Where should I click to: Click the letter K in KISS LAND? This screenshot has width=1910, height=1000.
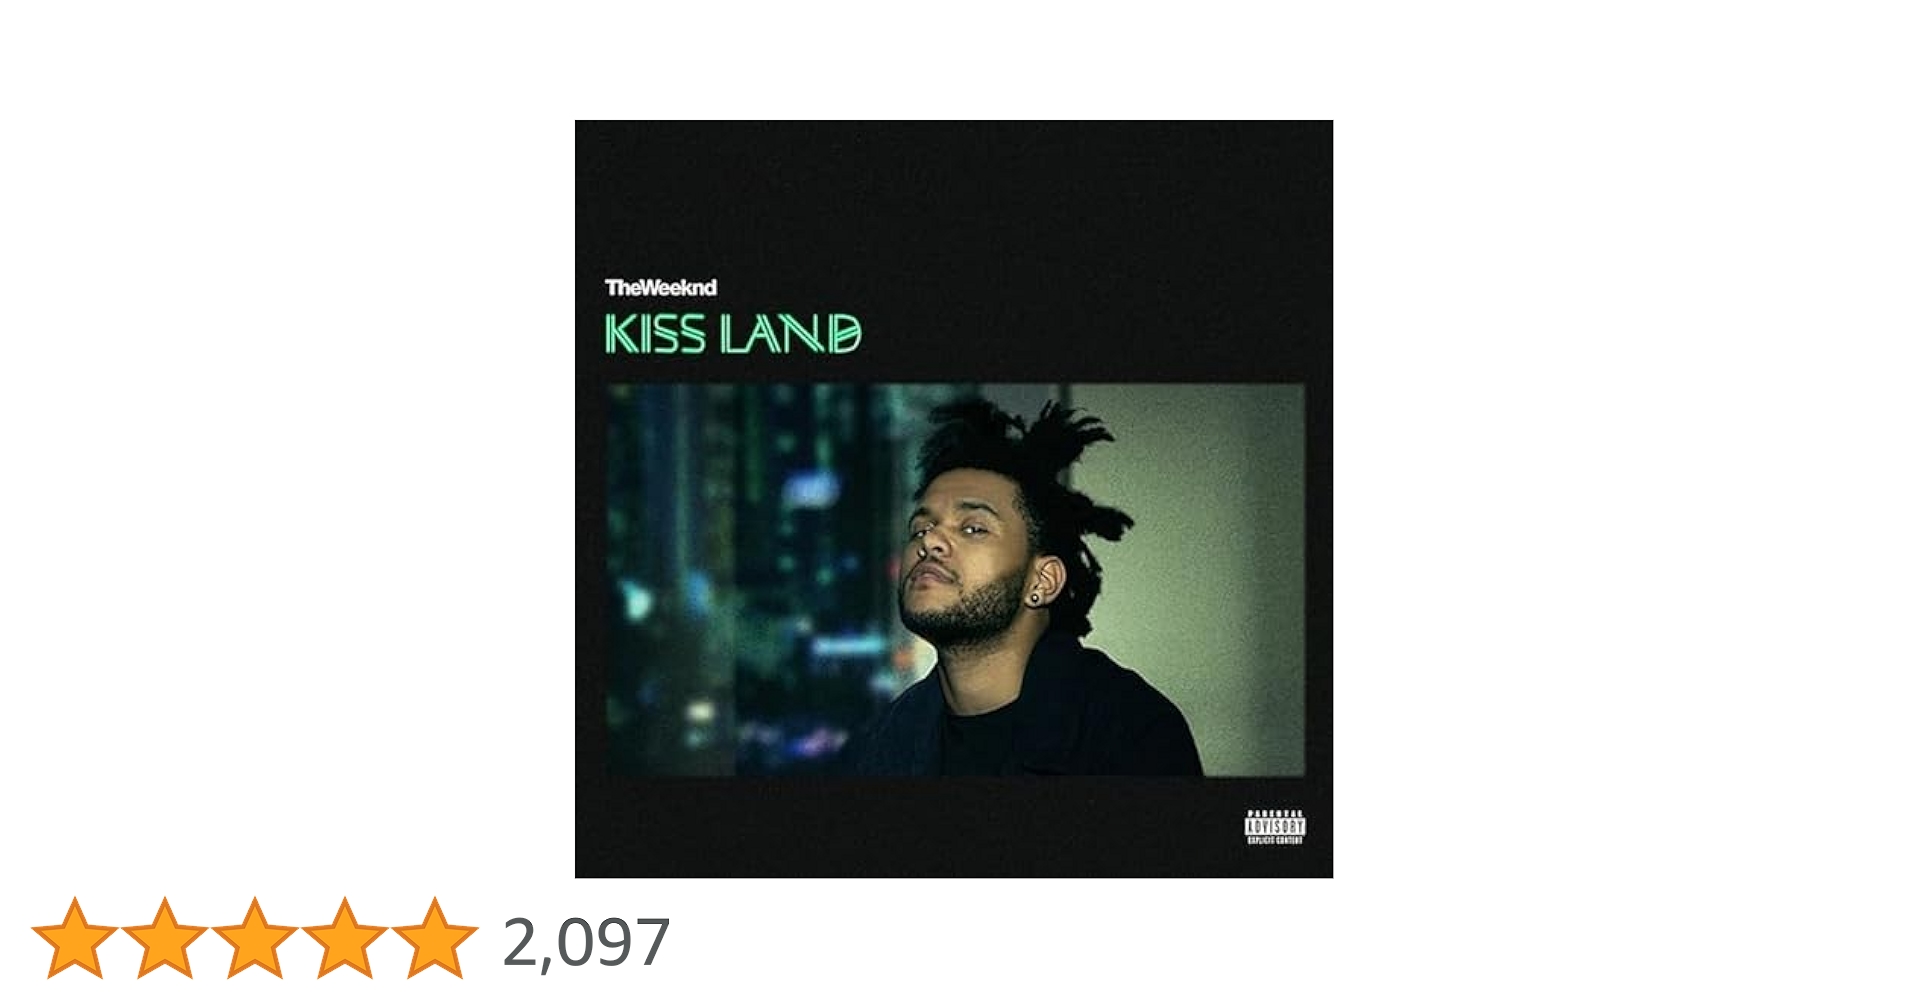[622, 334]
